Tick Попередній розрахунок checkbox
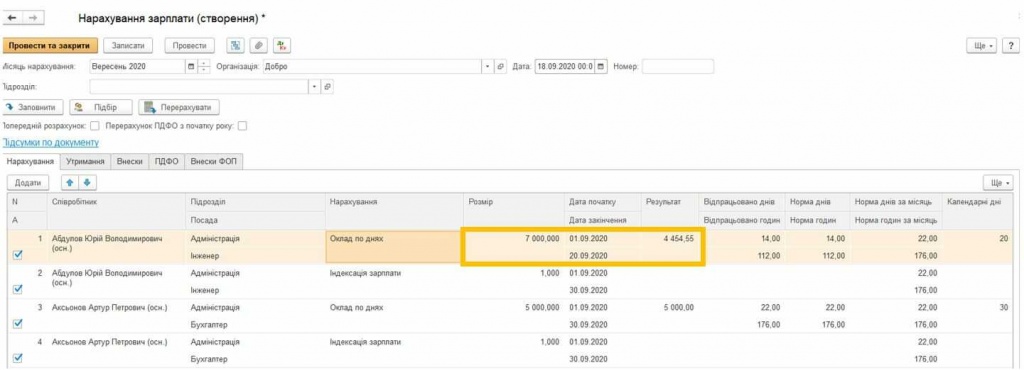This screenshot has width=1024, height=370. coord(95,125)
